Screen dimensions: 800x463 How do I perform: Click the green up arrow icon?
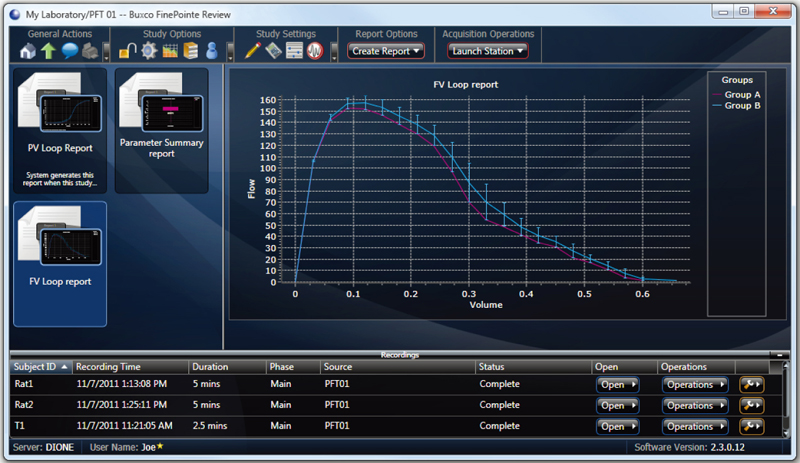click(49, 51)
